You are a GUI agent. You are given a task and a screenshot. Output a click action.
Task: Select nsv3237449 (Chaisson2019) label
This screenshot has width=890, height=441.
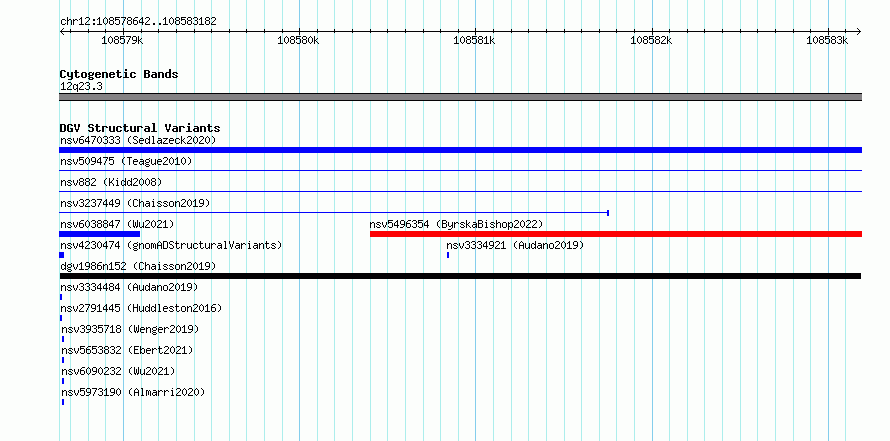coord(135,203)
